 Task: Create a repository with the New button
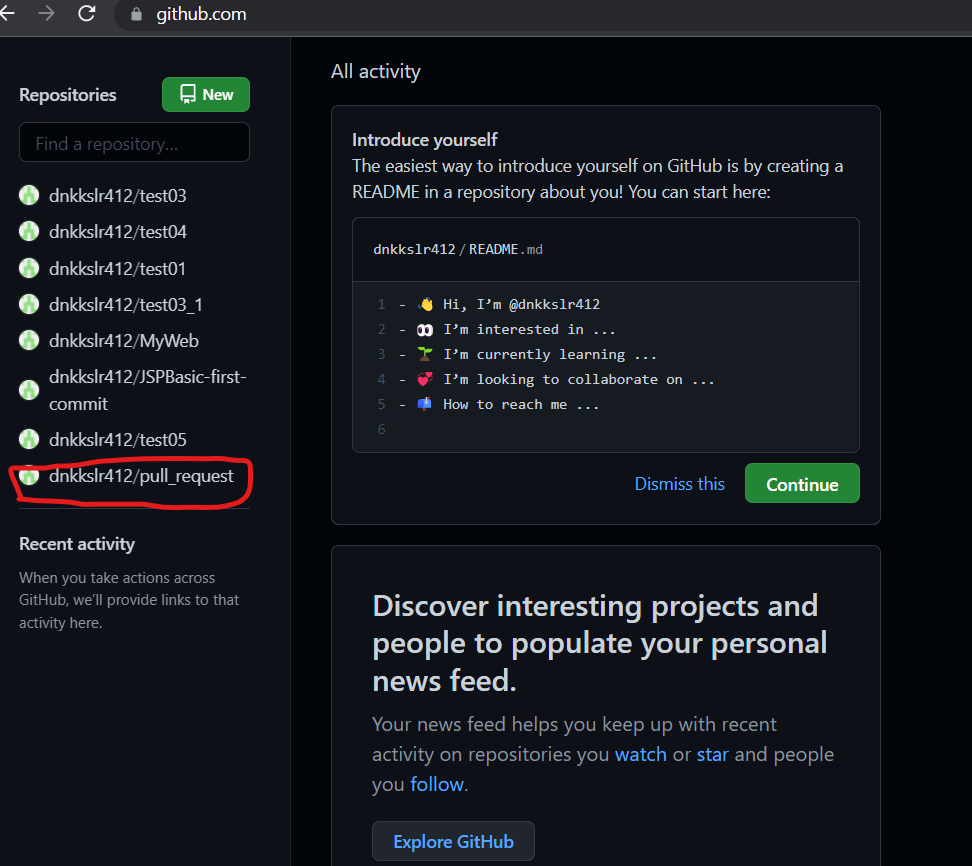pyautogui.click(x=206, y=94)
